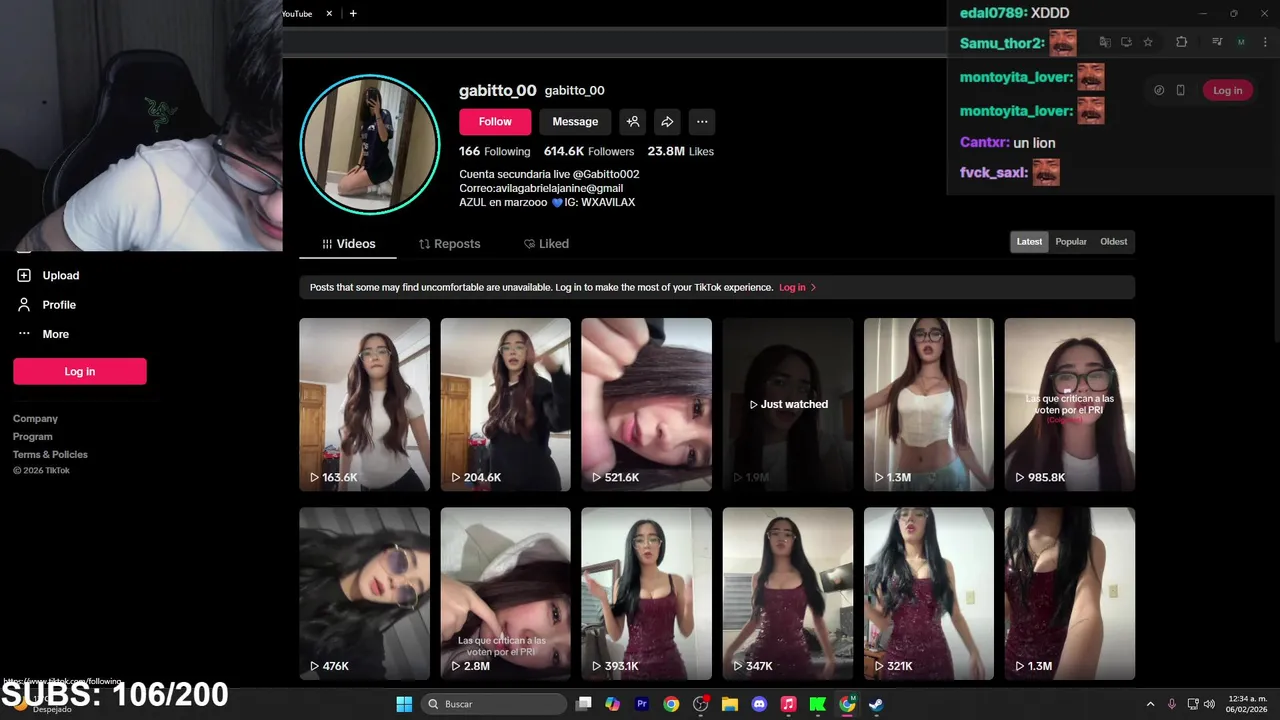Open the video with 2.8M views
This screenshot has width=1280, height=720.
click(505, 593)
